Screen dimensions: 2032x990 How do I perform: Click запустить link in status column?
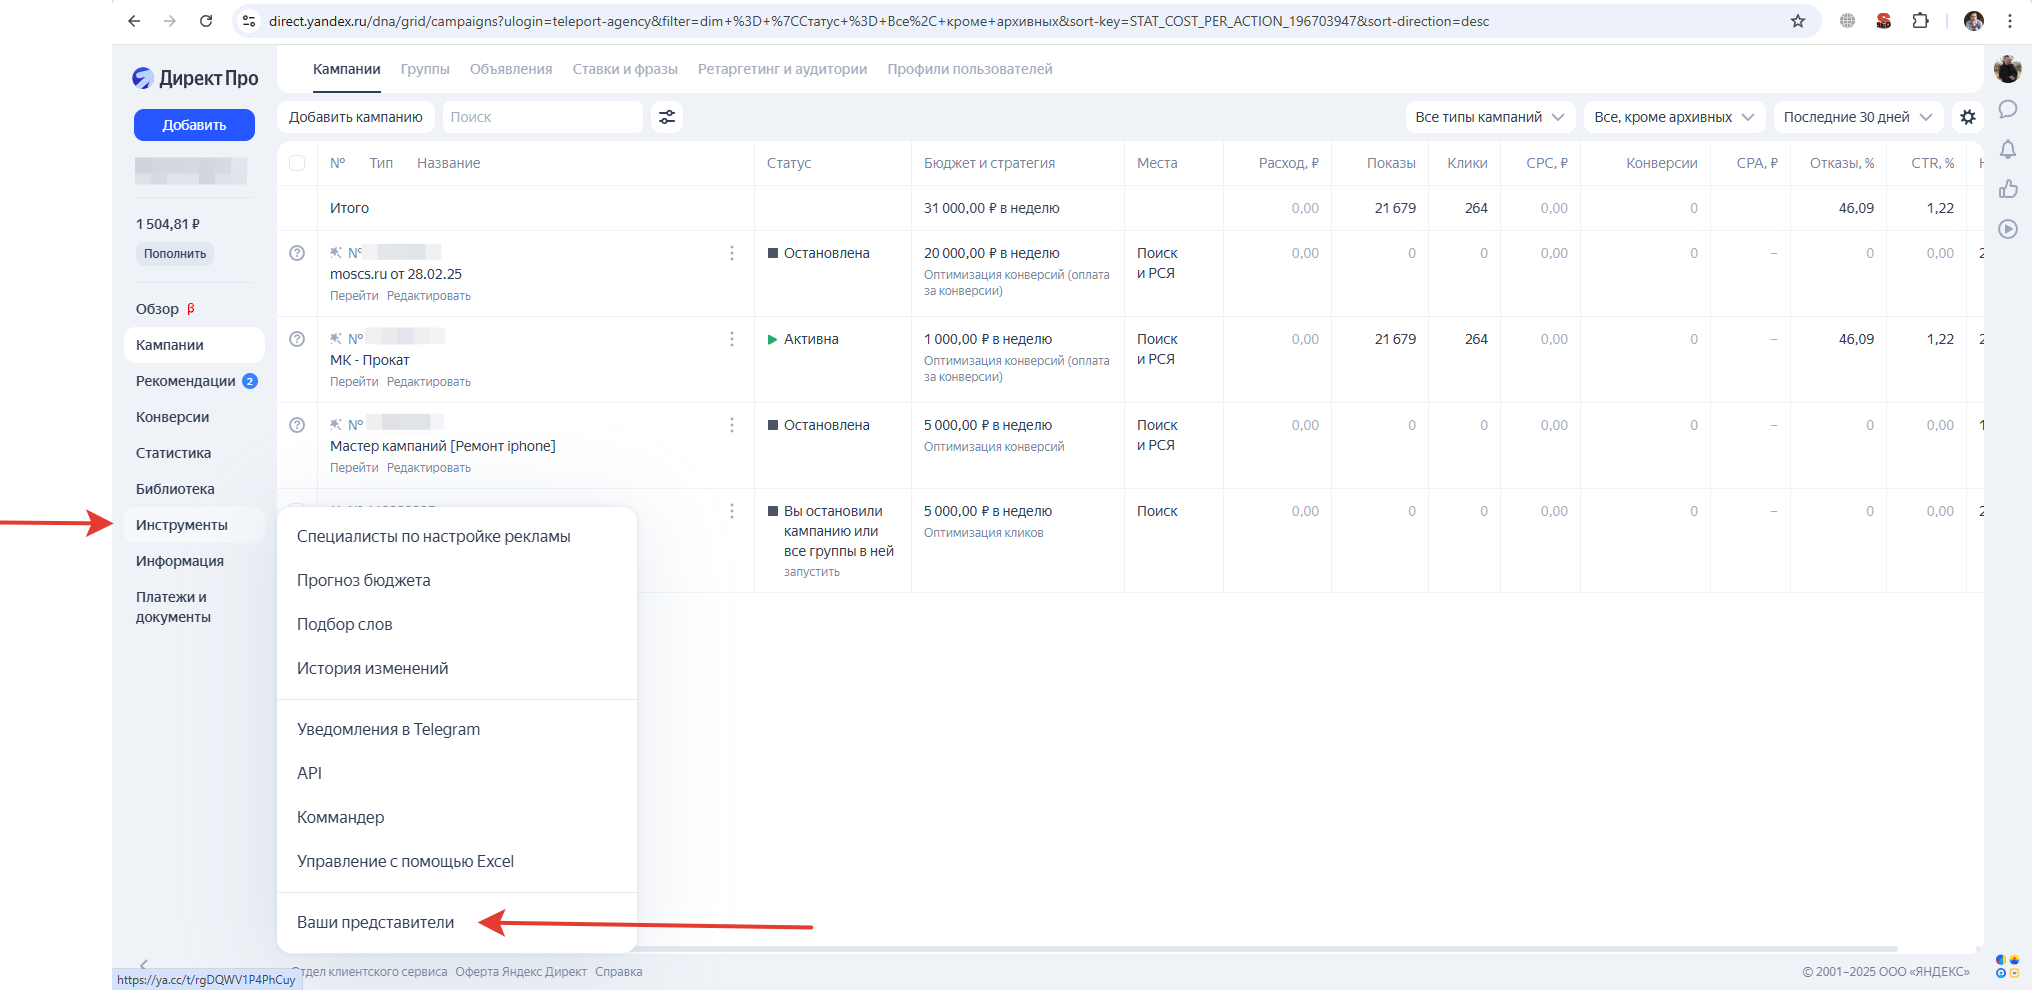[811, 572]
